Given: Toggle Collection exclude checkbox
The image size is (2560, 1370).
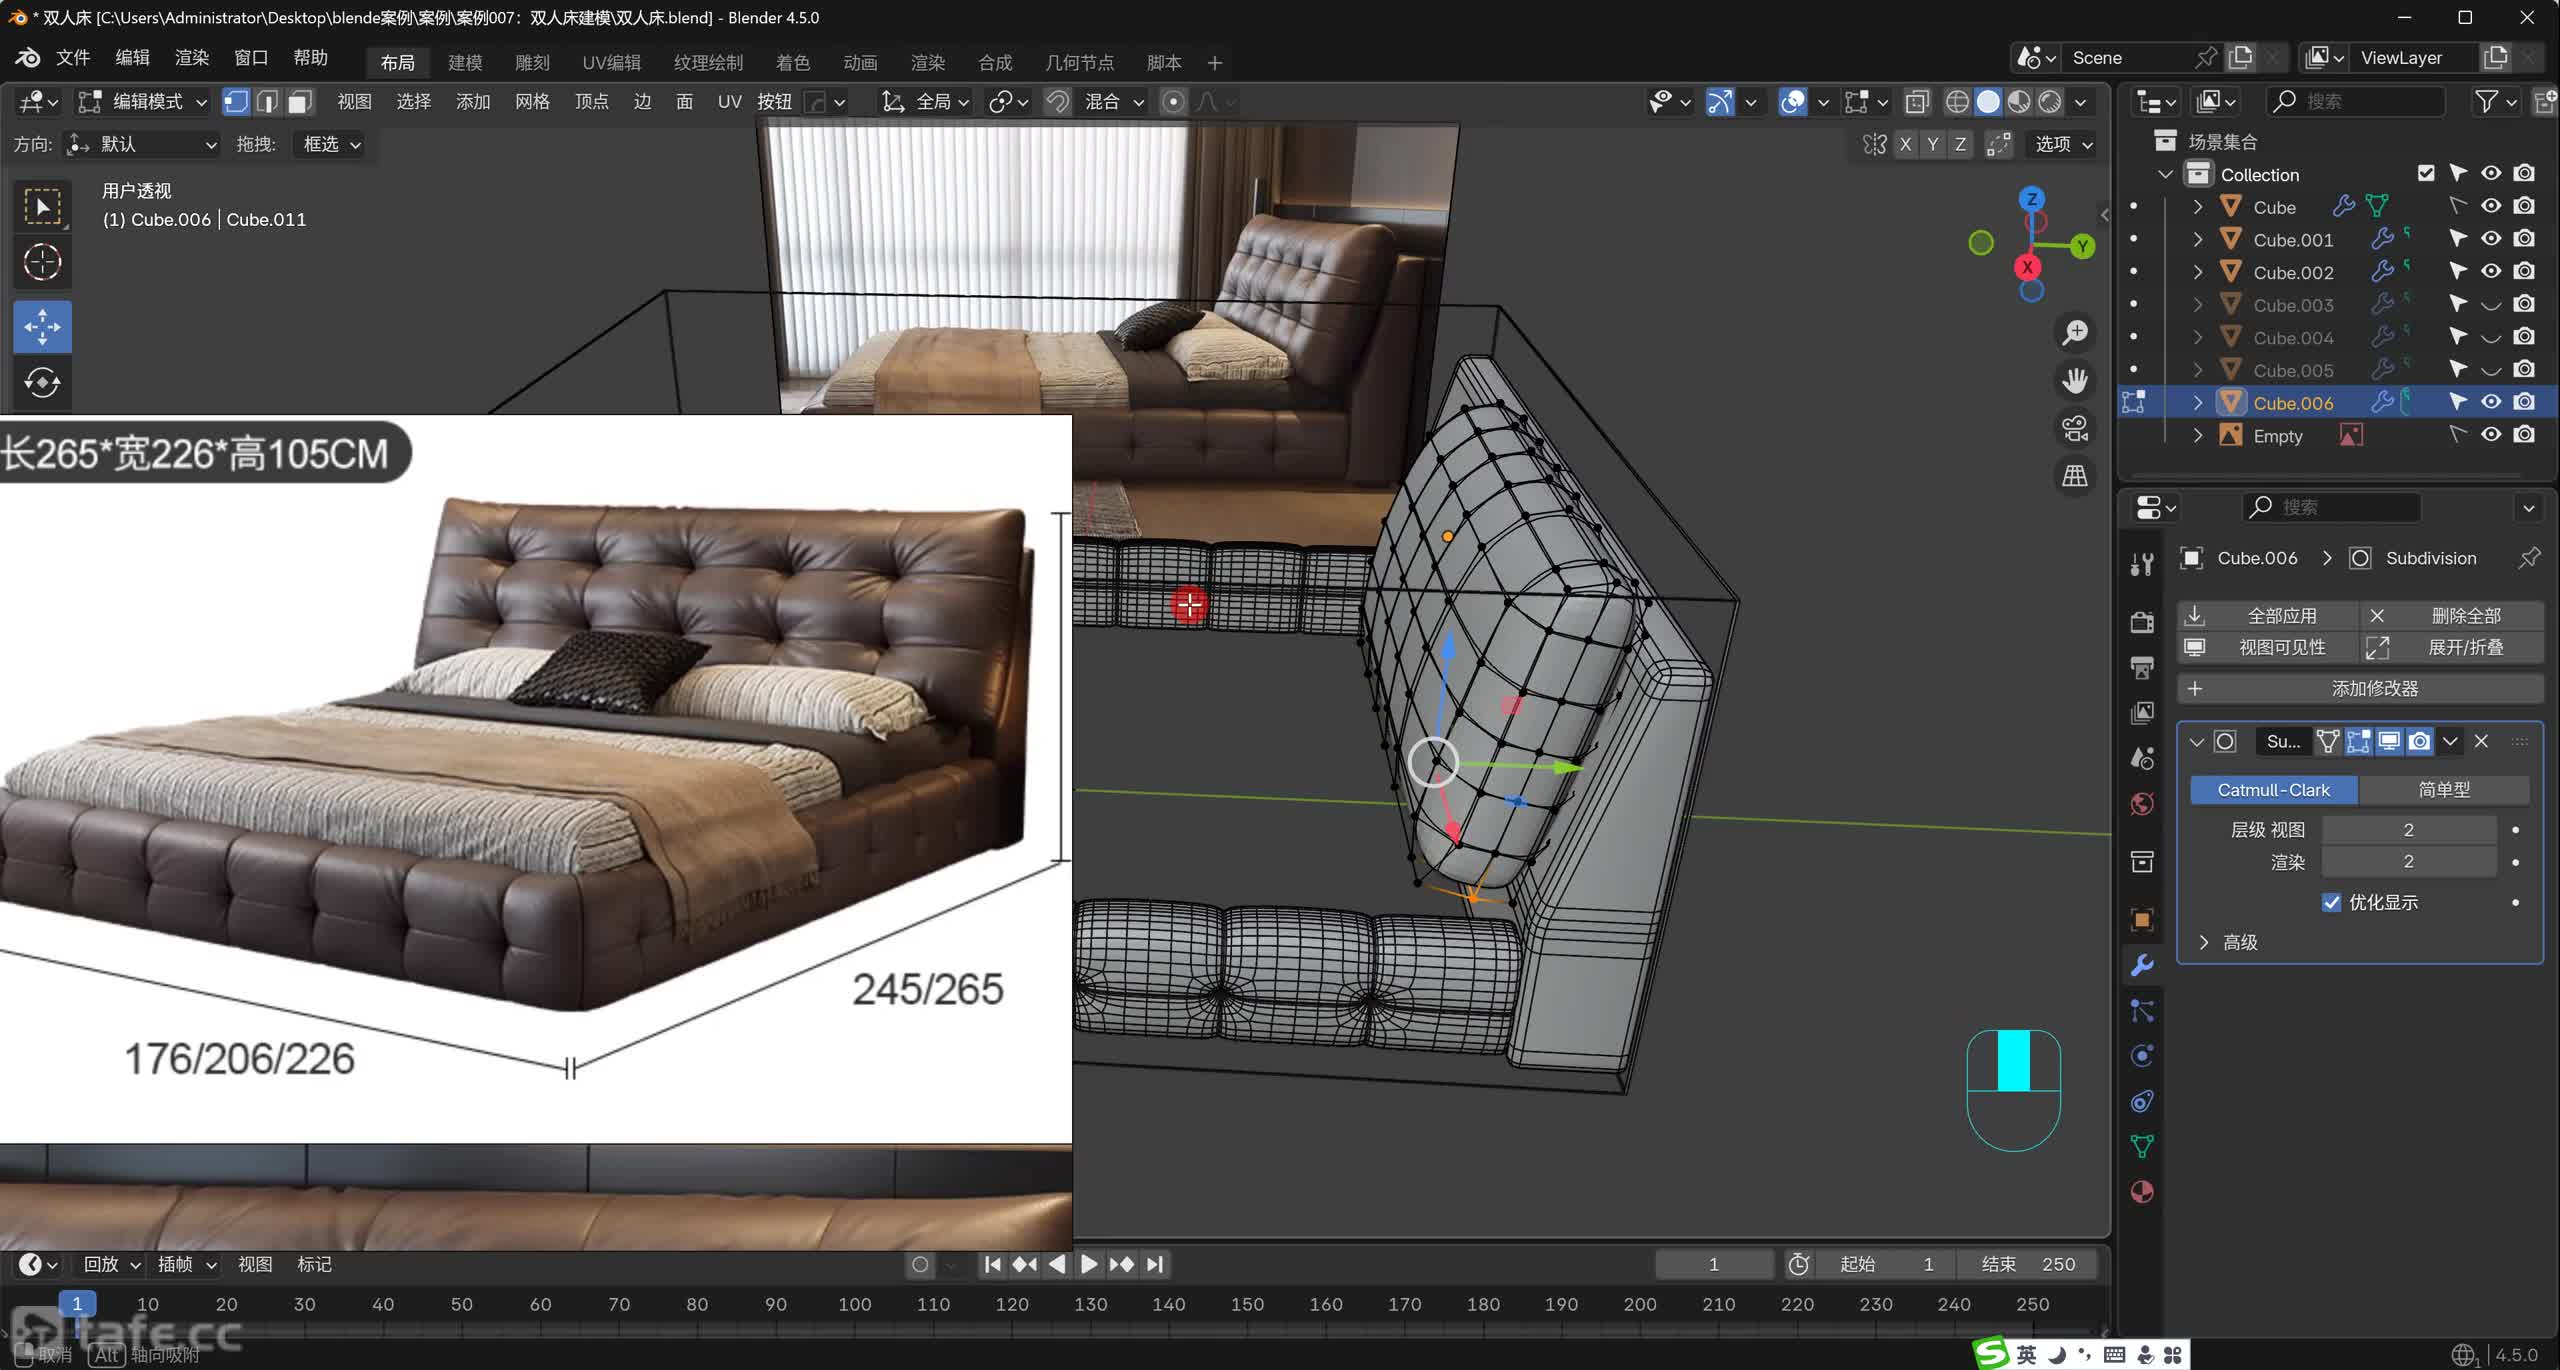Looking at the screenshot, I should pos(2425,174).
